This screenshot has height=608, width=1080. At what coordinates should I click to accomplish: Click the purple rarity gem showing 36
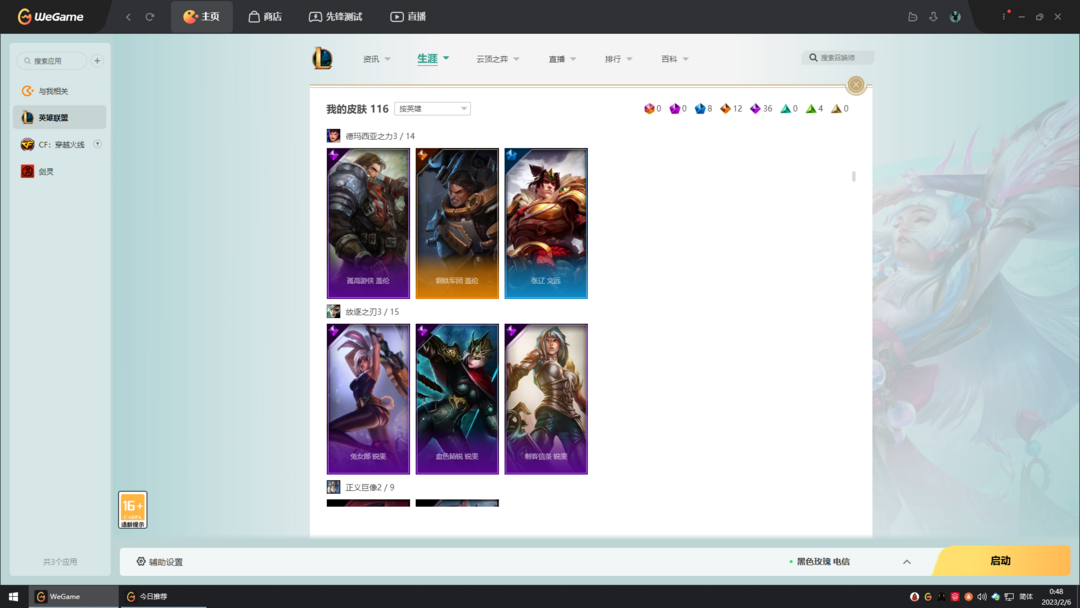tap(755, 109)
